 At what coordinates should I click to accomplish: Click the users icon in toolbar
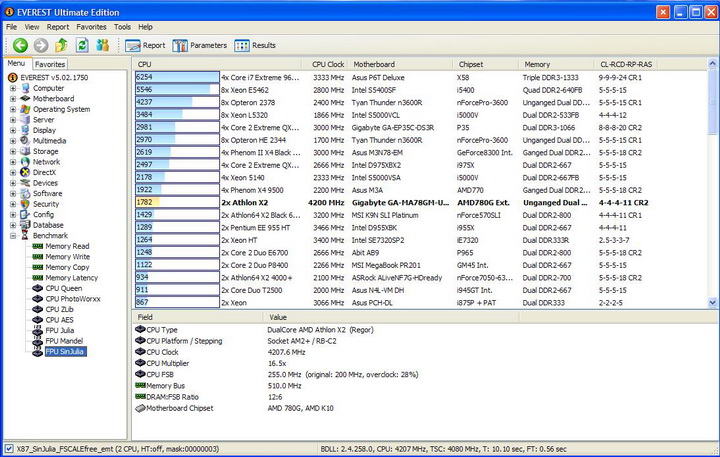(102, 45)
